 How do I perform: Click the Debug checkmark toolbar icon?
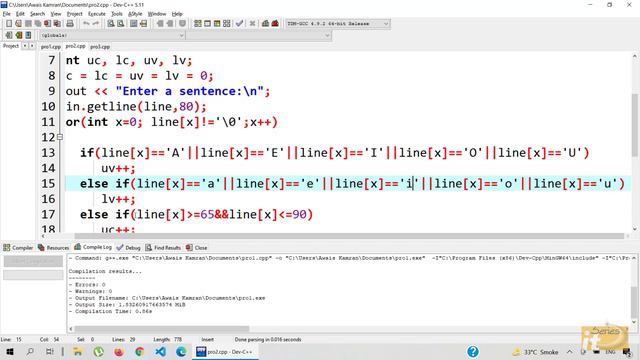click(x=240, y=24)
